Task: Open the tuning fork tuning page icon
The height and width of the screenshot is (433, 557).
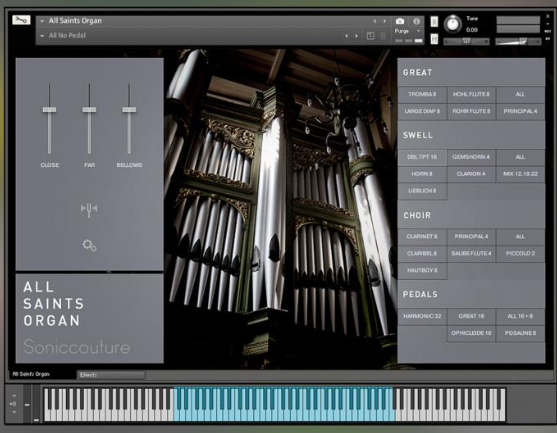Action: 89,210
